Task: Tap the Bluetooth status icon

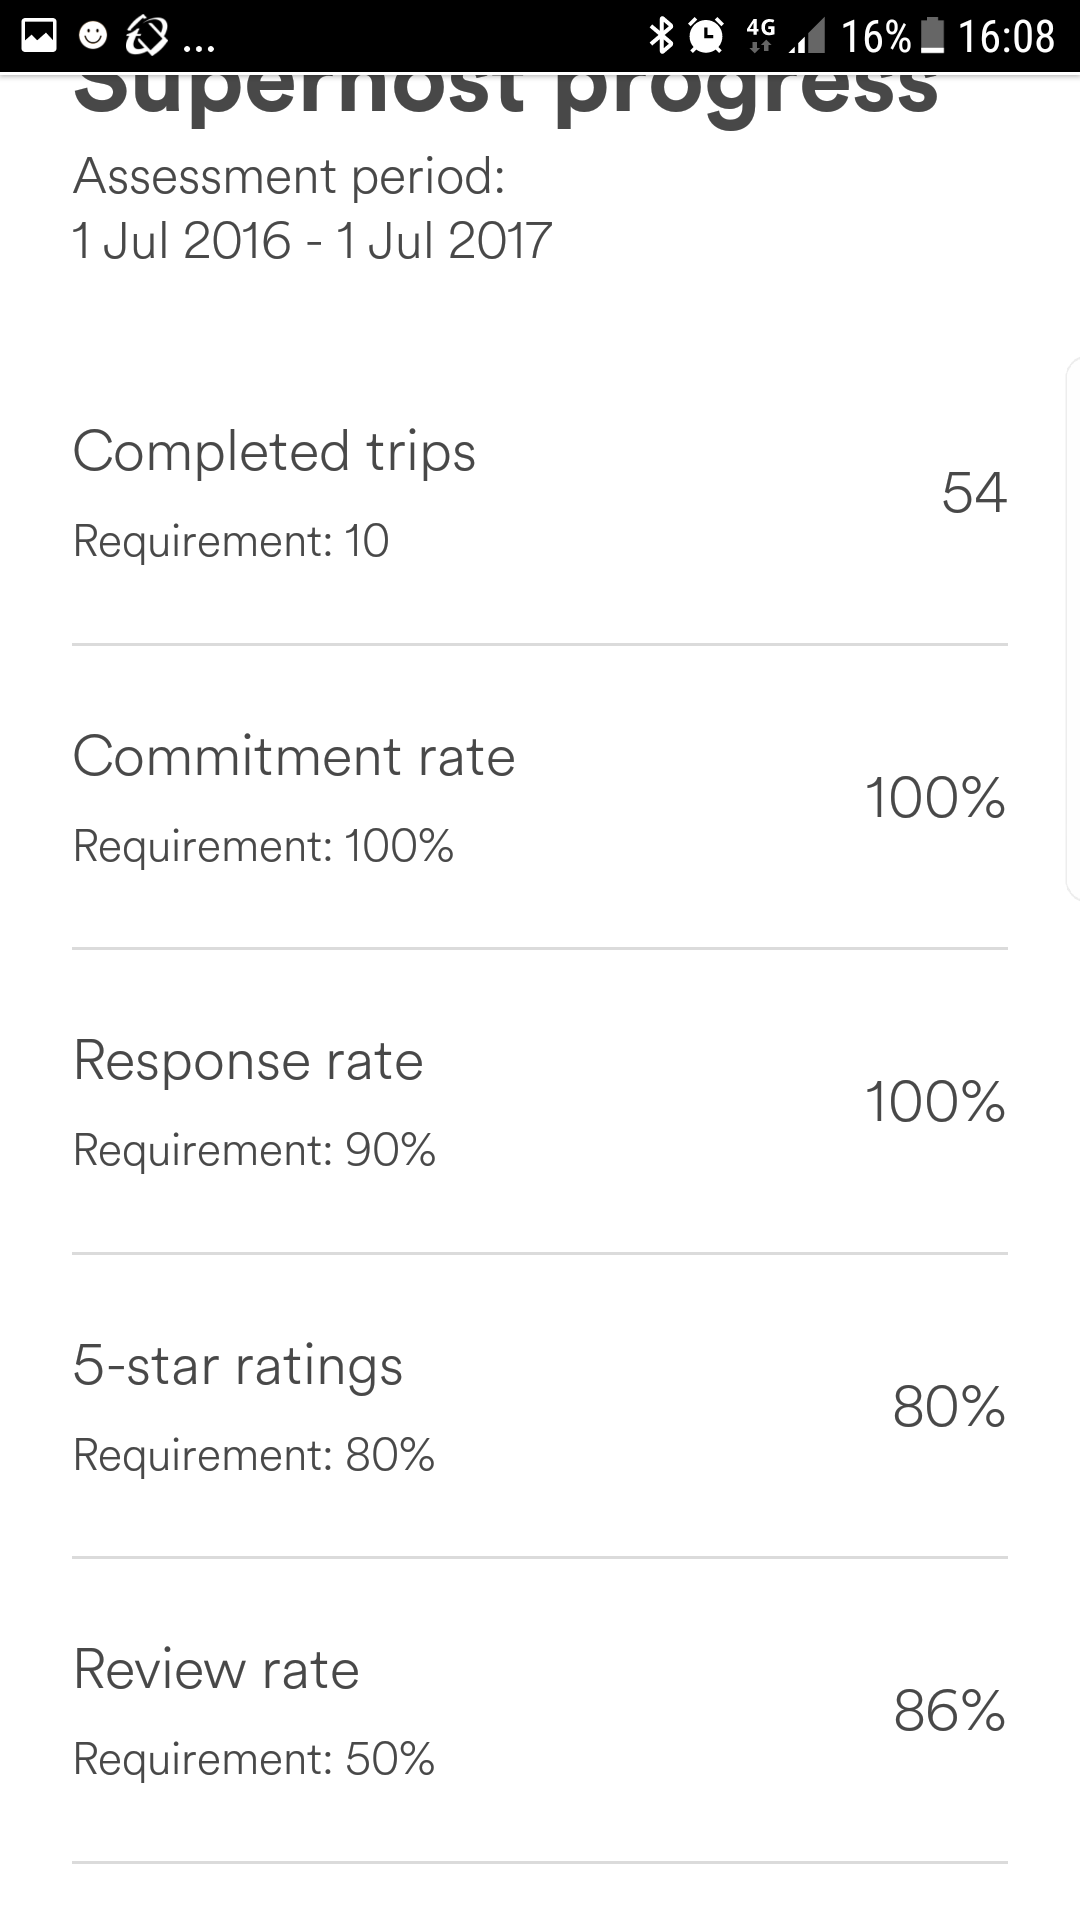Action: (x=661, y=36)
